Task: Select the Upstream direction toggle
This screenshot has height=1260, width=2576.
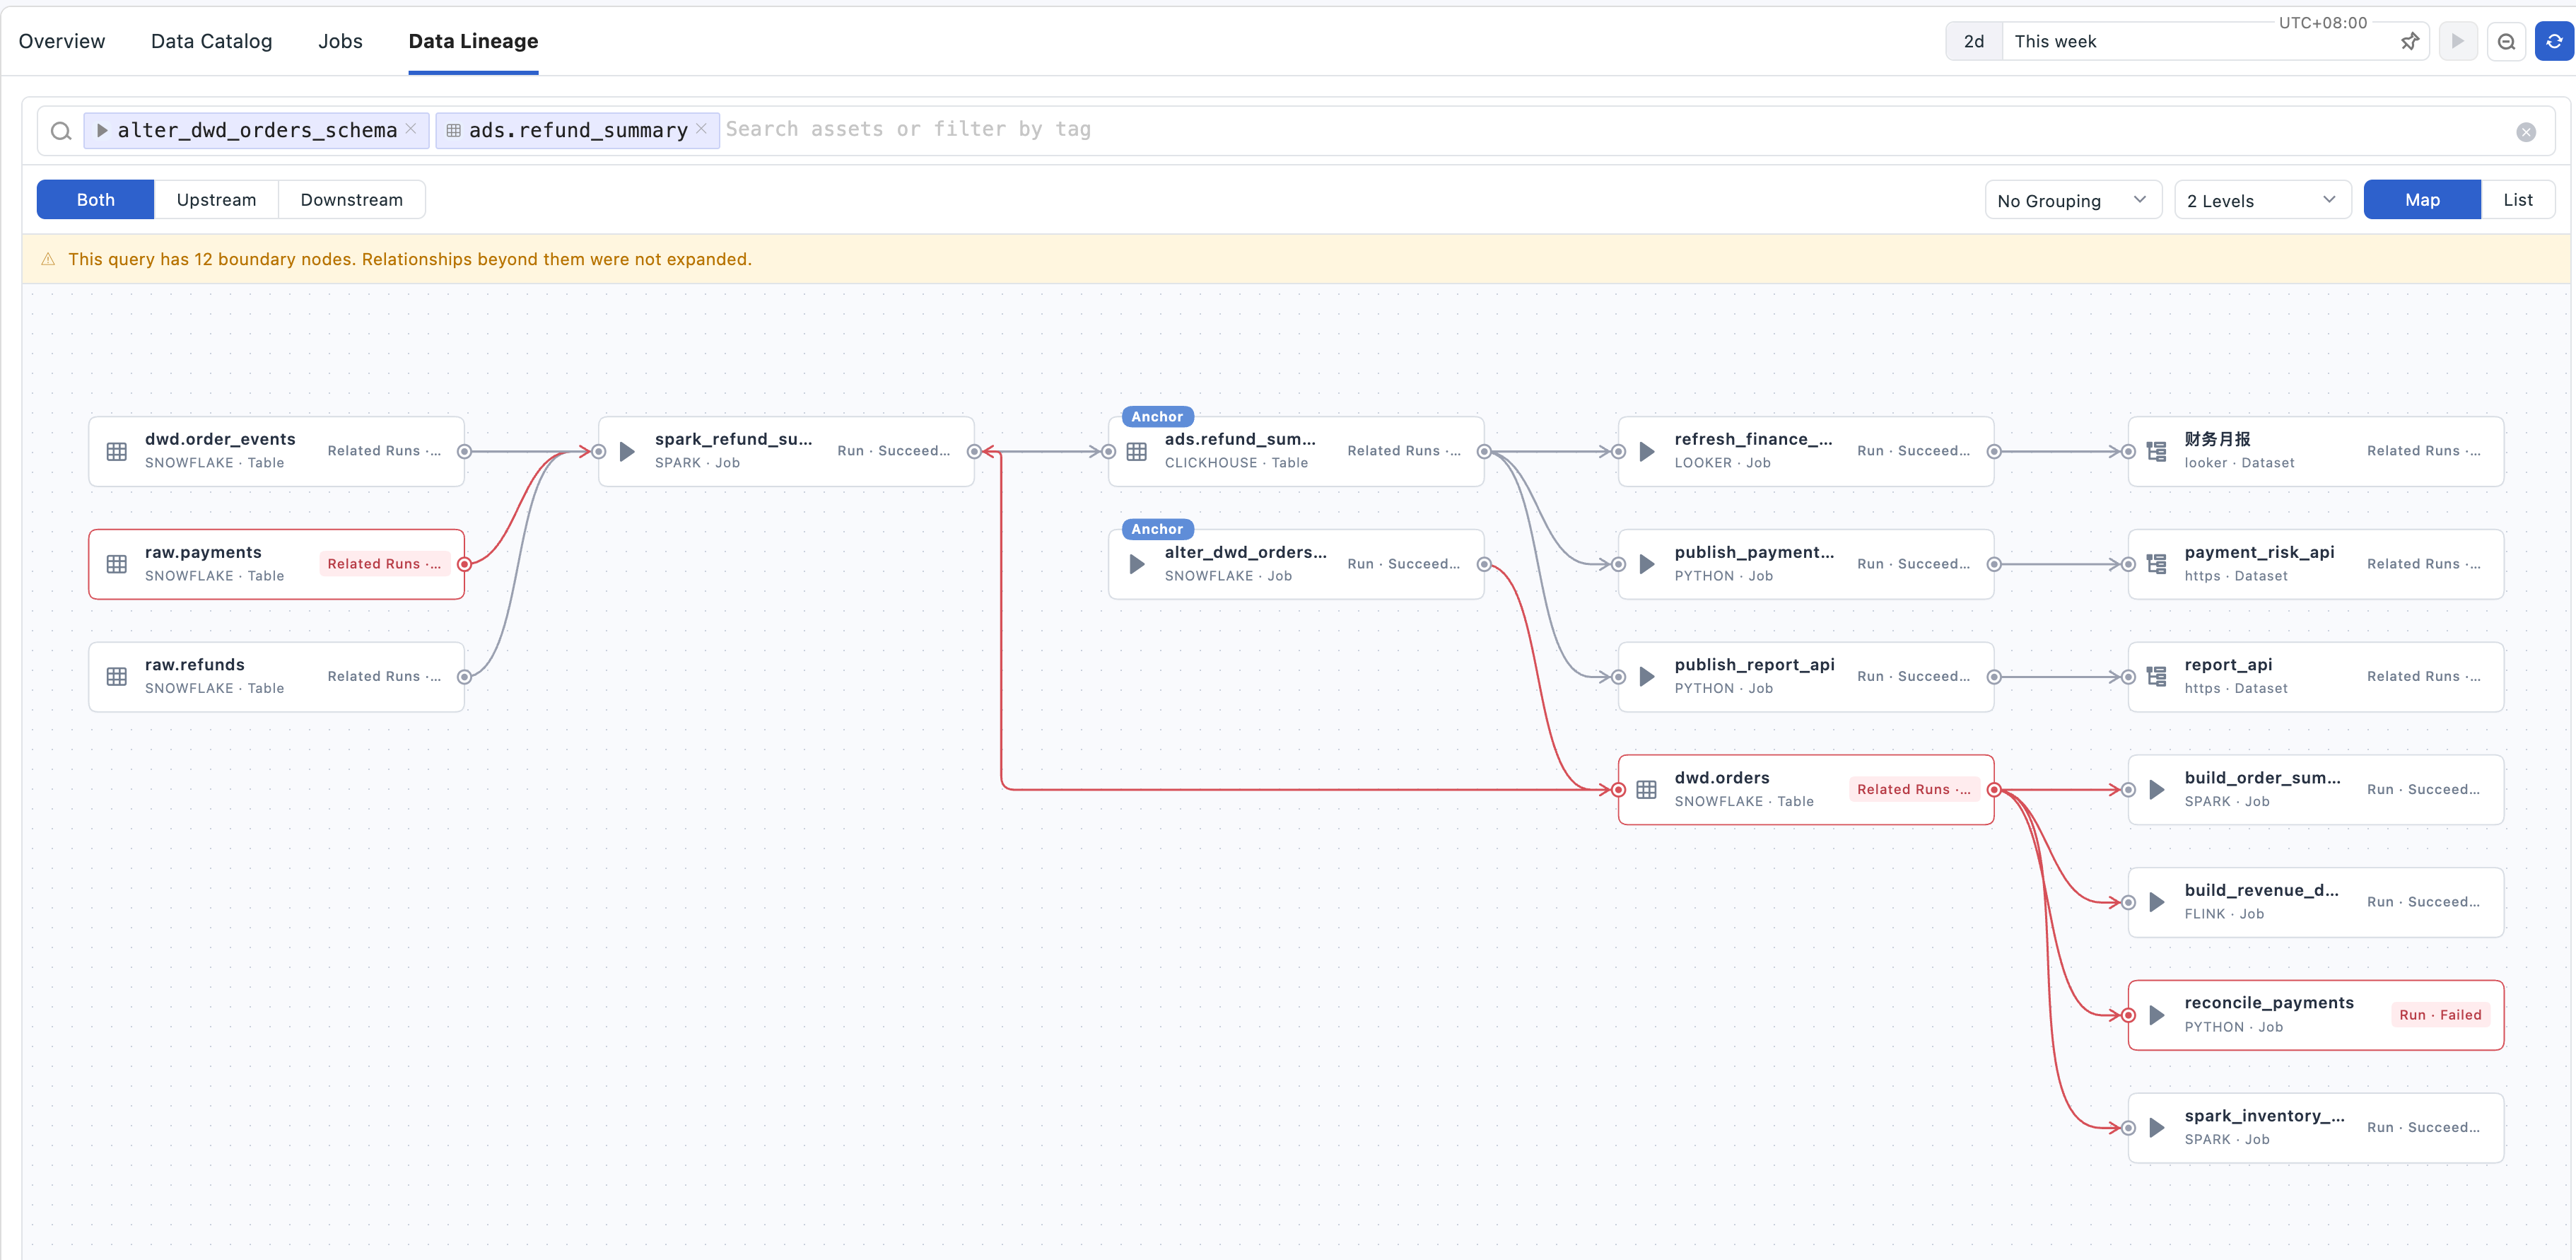Action: [x=216, y=200]
